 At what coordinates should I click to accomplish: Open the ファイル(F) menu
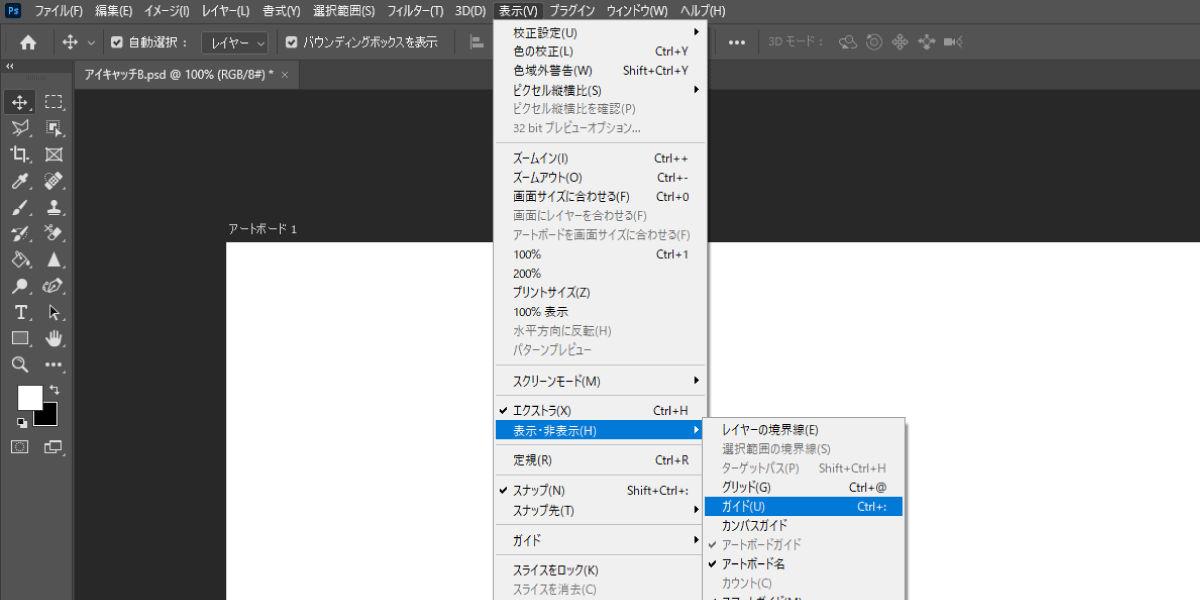tap(58, 11)
